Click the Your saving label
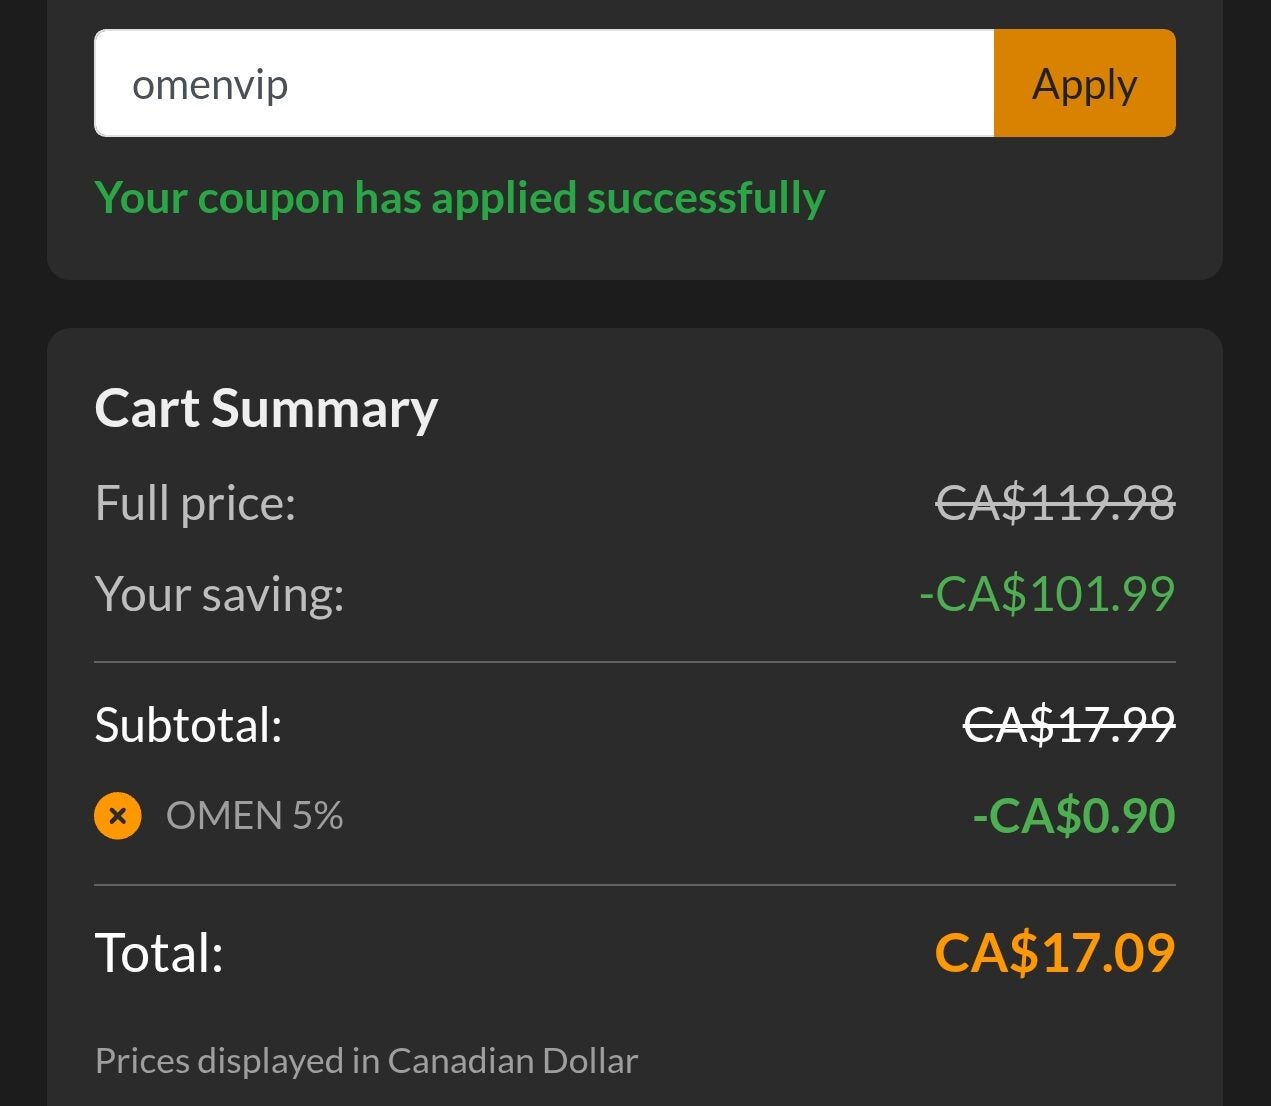1271x1106 pixels. (219, 594)
